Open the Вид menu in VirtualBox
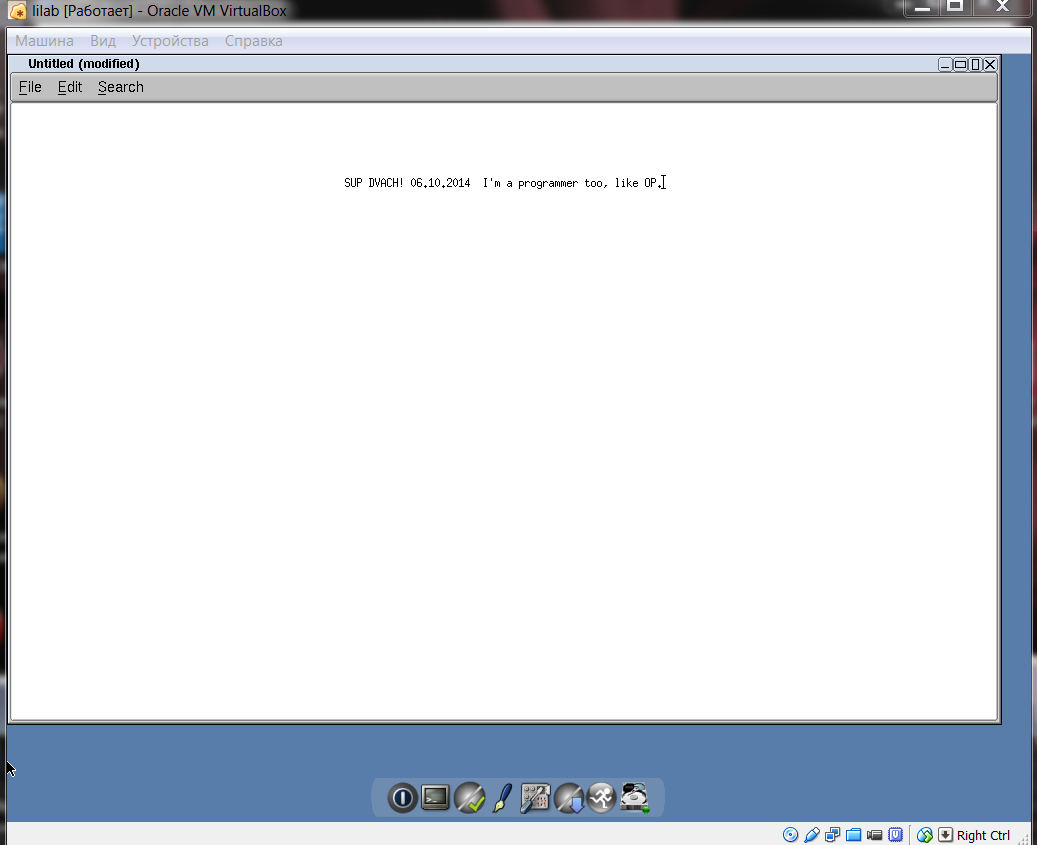This screenshot has height=845, width=1037. click(x=103, y=41)
